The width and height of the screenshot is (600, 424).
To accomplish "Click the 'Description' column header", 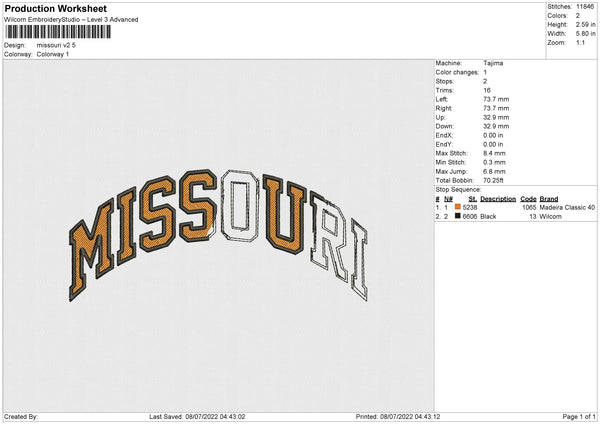I will [498, 199].
